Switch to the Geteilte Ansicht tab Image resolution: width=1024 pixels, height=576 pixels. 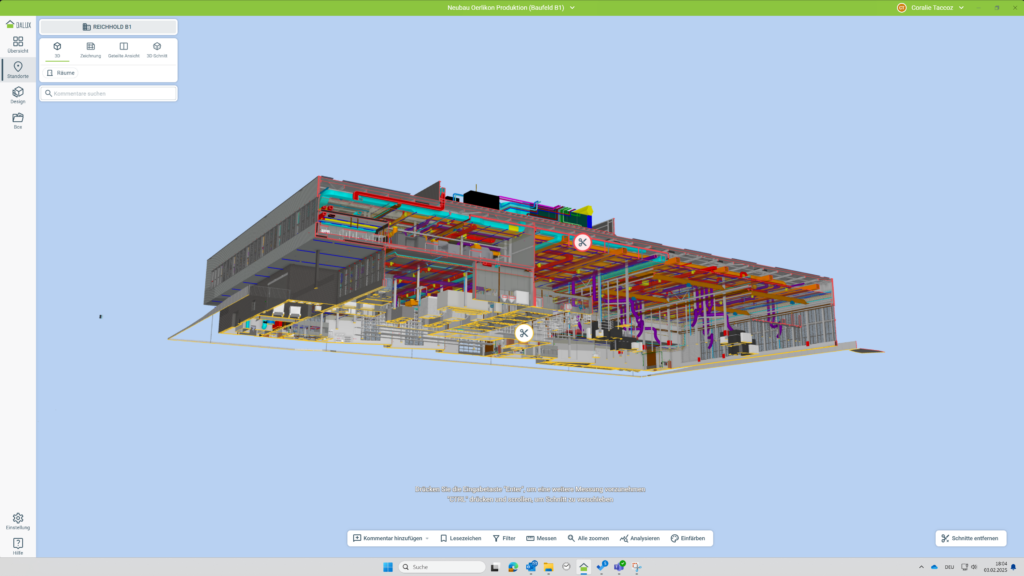click(124, 49)
